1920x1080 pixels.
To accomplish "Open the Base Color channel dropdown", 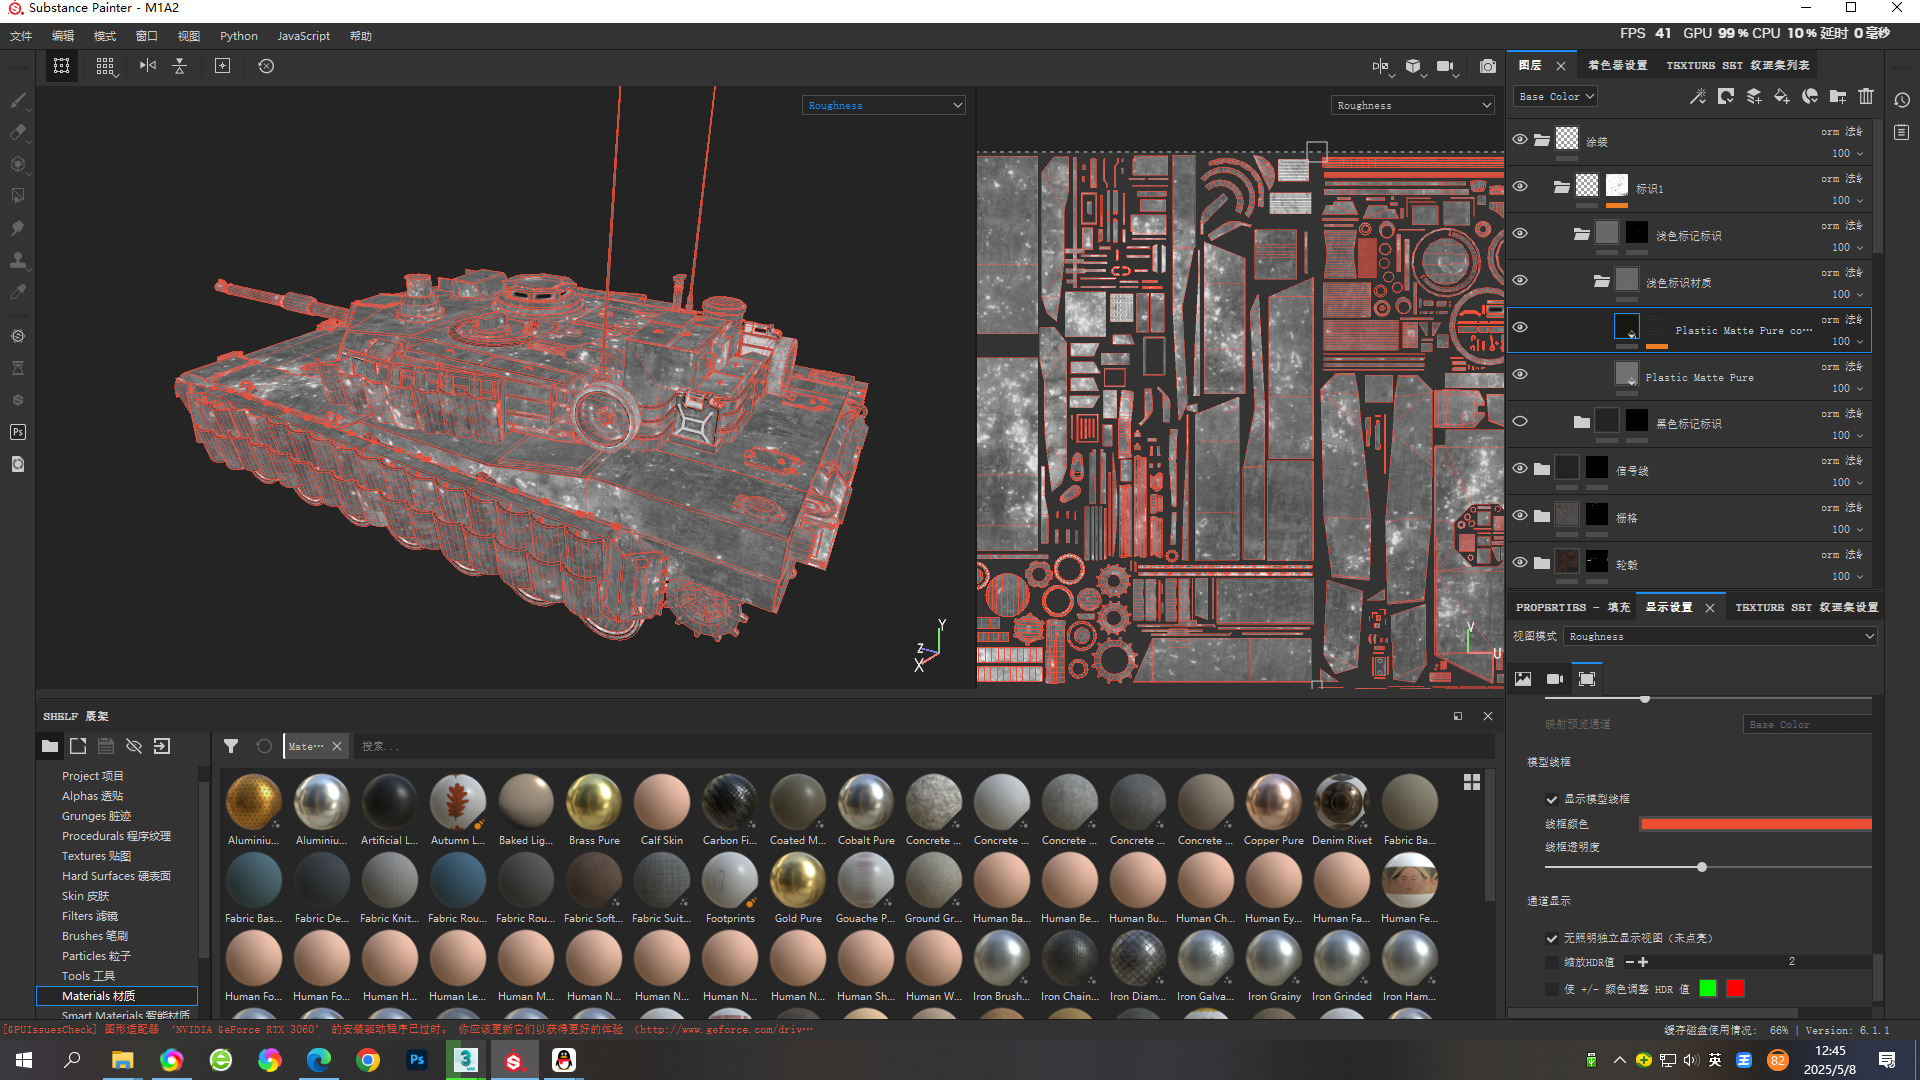I will [1556, 97].
